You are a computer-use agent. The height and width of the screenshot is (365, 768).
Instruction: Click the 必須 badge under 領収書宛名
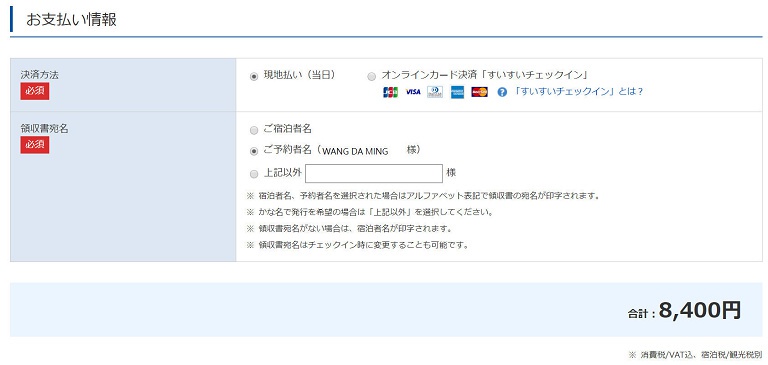pos(35,145)
